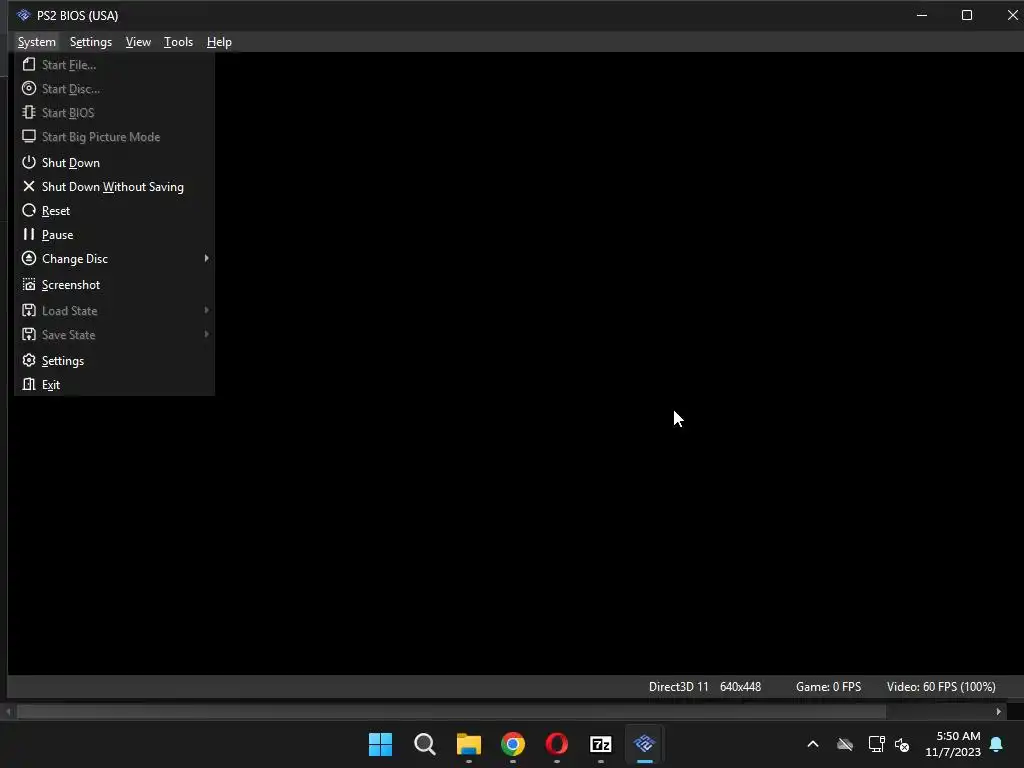Click the scrollbar right arrow
Screen dimensions: 1024x768
(x=999, y=711)
